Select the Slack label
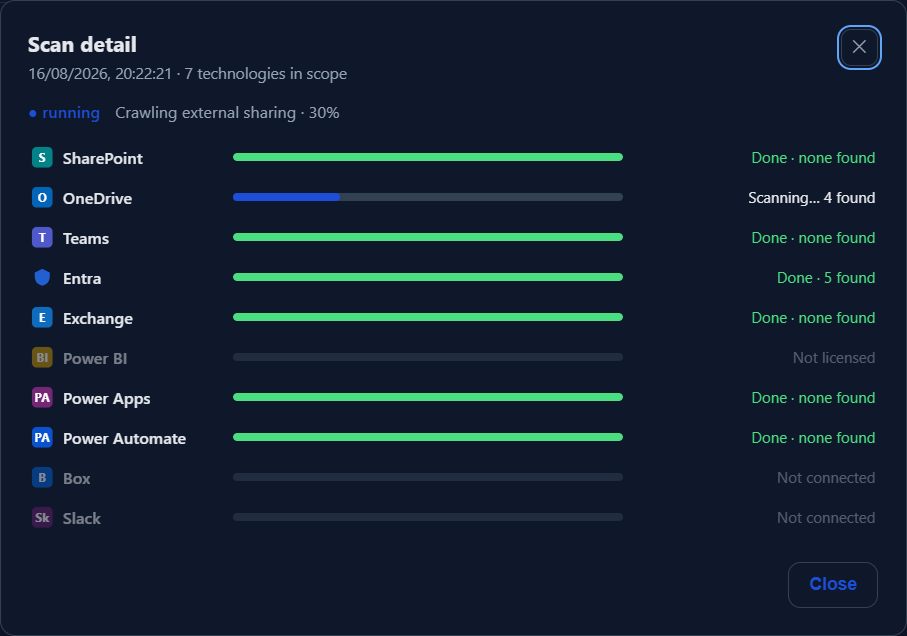The image size is (907, 636). pos(82,519)
